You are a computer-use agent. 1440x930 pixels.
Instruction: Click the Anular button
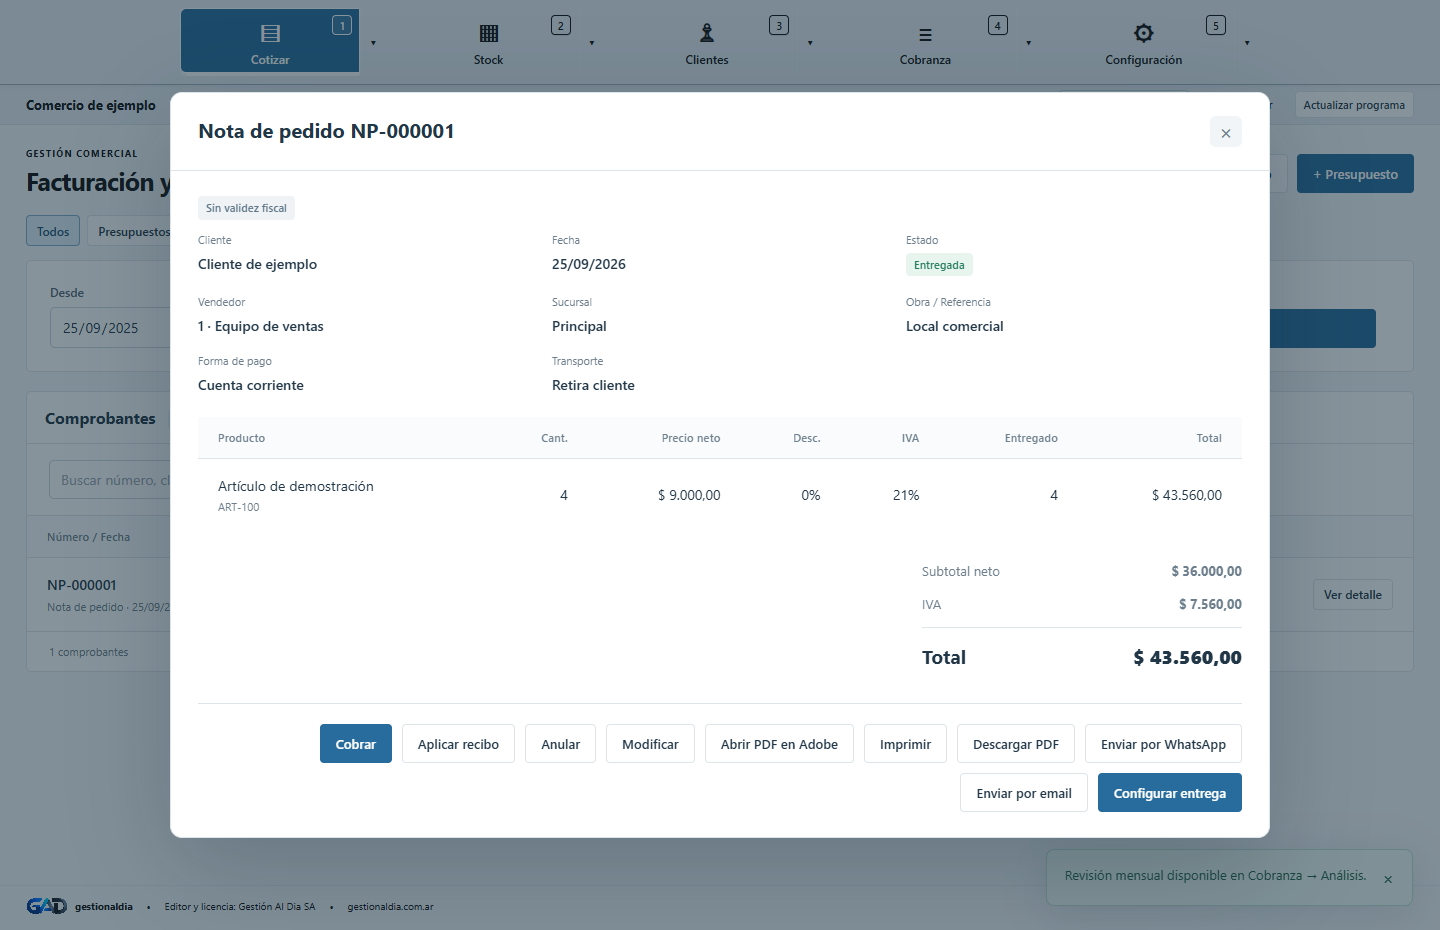[561, 744]
